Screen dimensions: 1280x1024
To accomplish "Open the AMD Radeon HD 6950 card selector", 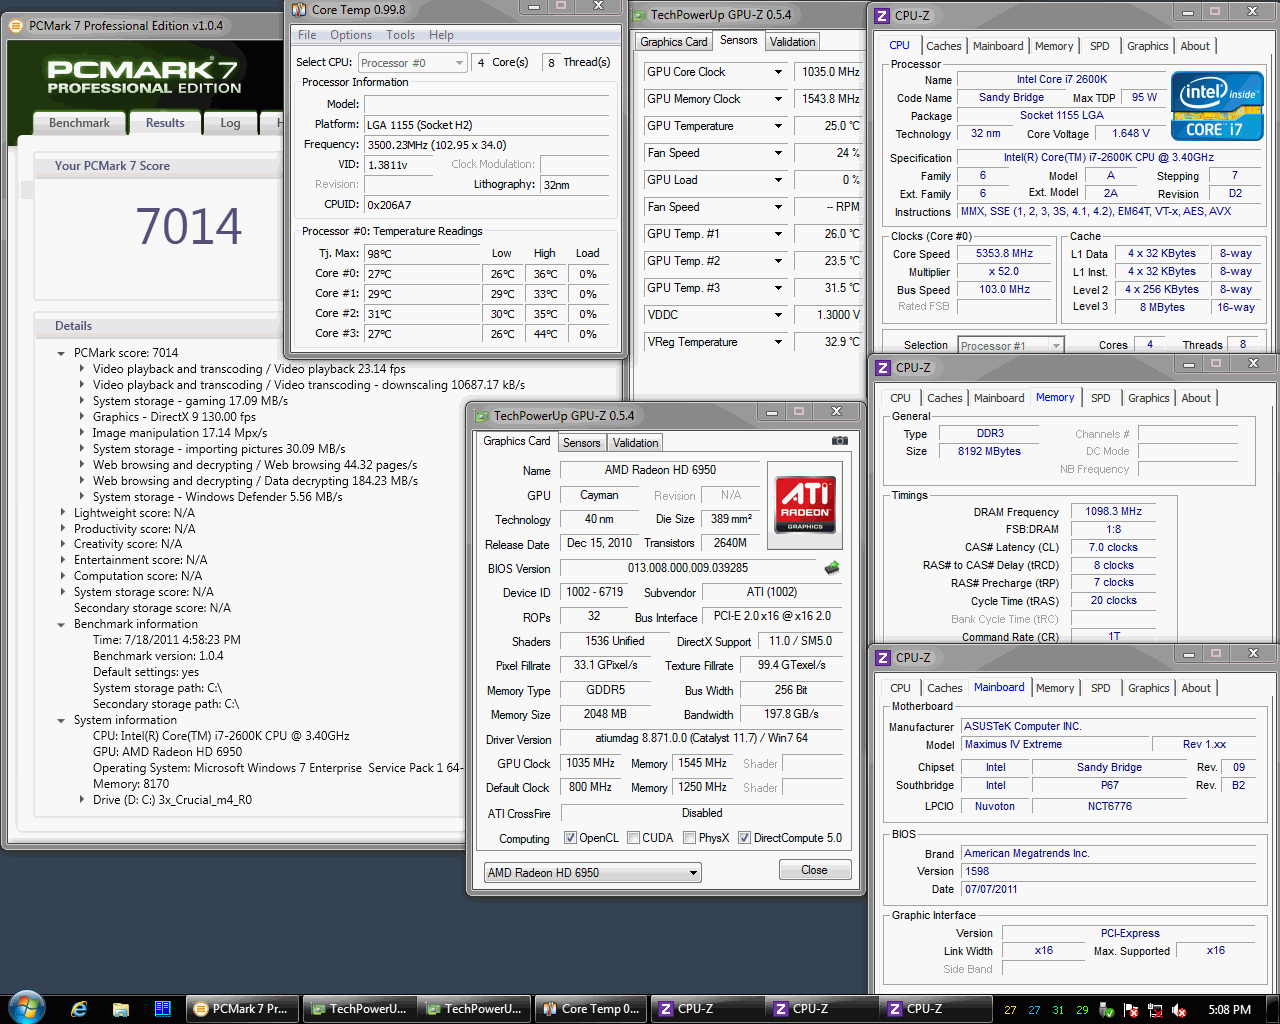I will coord(592,873).
